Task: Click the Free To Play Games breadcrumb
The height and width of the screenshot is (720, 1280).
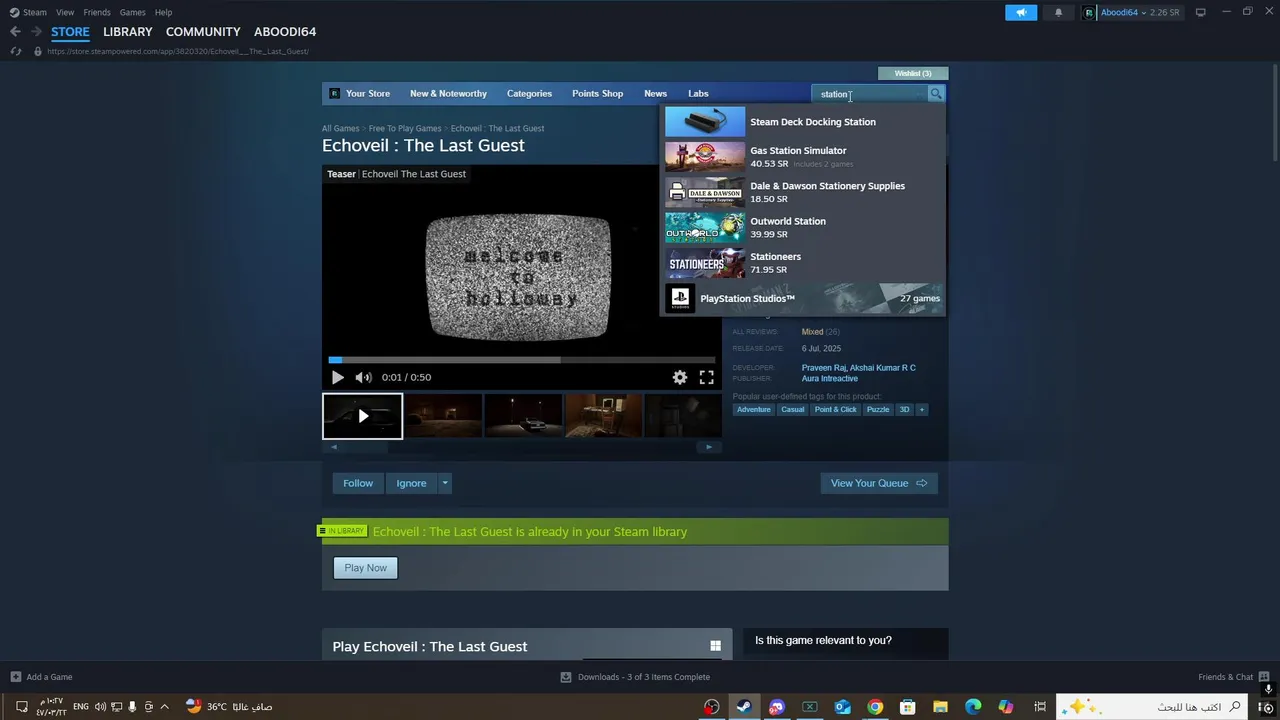Action: pyautogui.click(x=405, y=128)
